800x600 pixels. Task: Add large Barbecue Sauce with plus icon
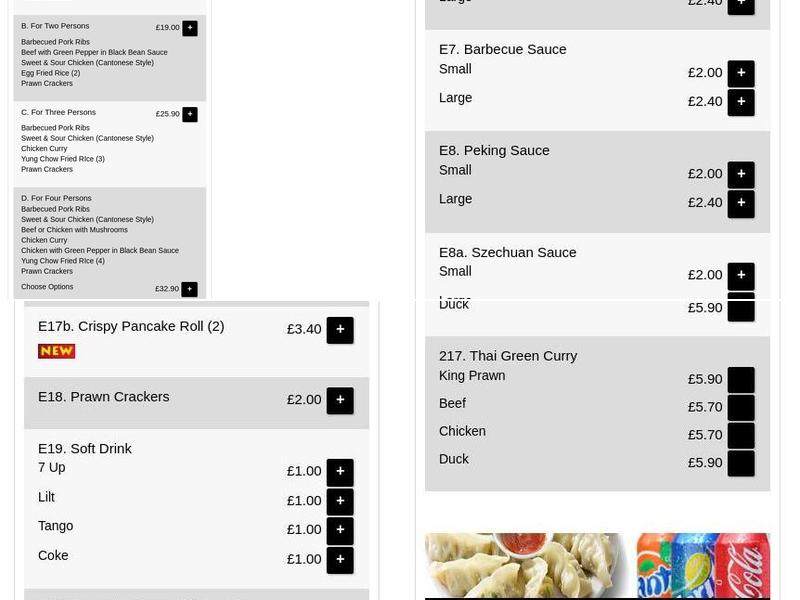click(x=741, y=101)
